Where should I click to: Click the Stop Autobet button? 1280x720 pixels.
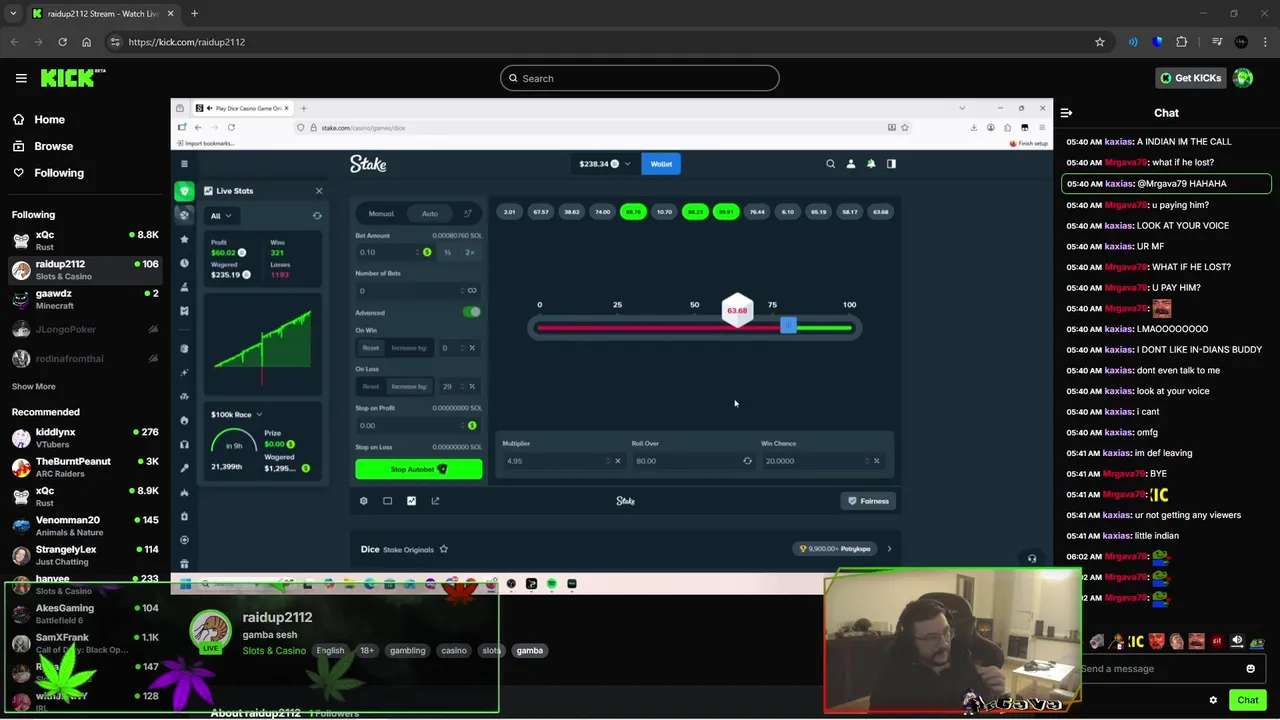[x=419, y=469]
